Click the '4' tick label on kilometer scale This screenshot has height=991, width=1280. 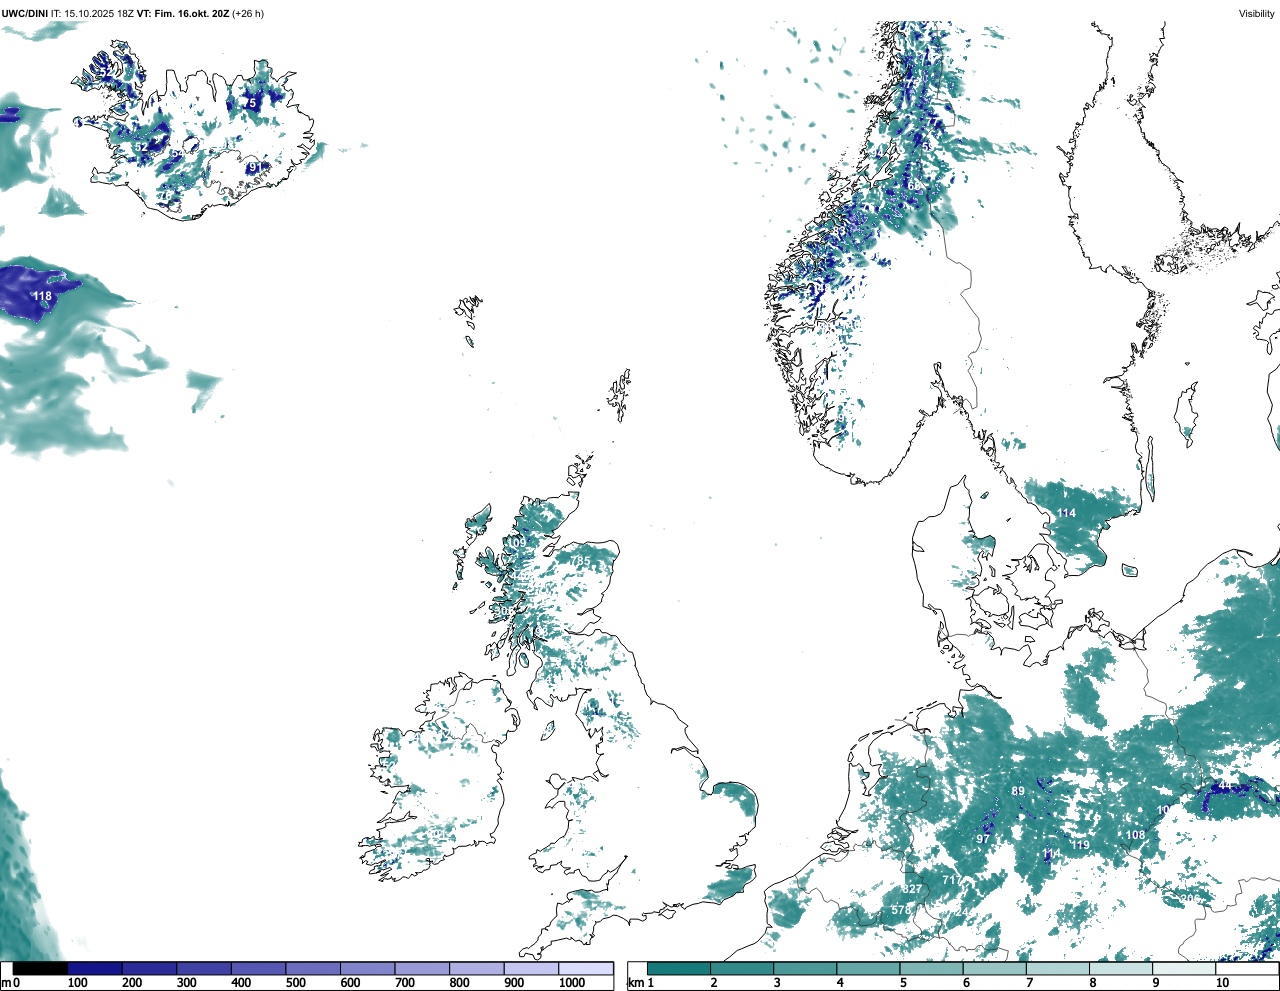tap(840, 983)
